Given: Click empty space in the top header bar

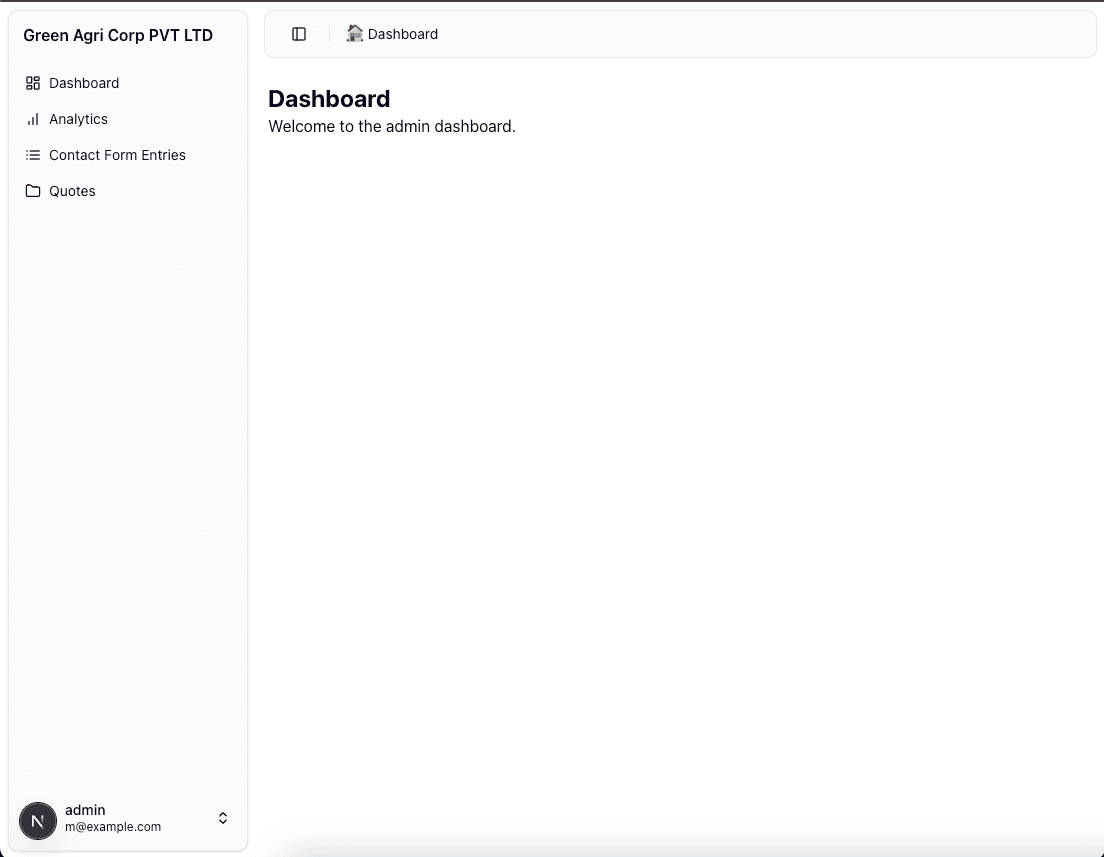Looking at the screenshot, I should [760, 34].
